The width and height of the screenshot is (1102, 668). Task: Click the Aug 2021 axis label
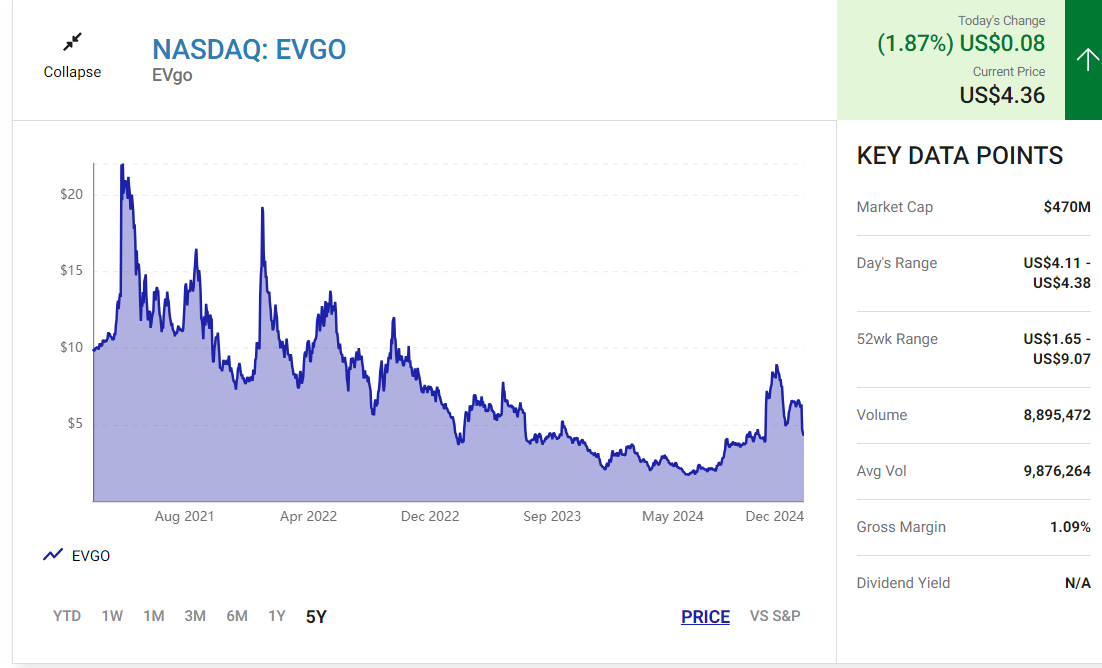184,516
